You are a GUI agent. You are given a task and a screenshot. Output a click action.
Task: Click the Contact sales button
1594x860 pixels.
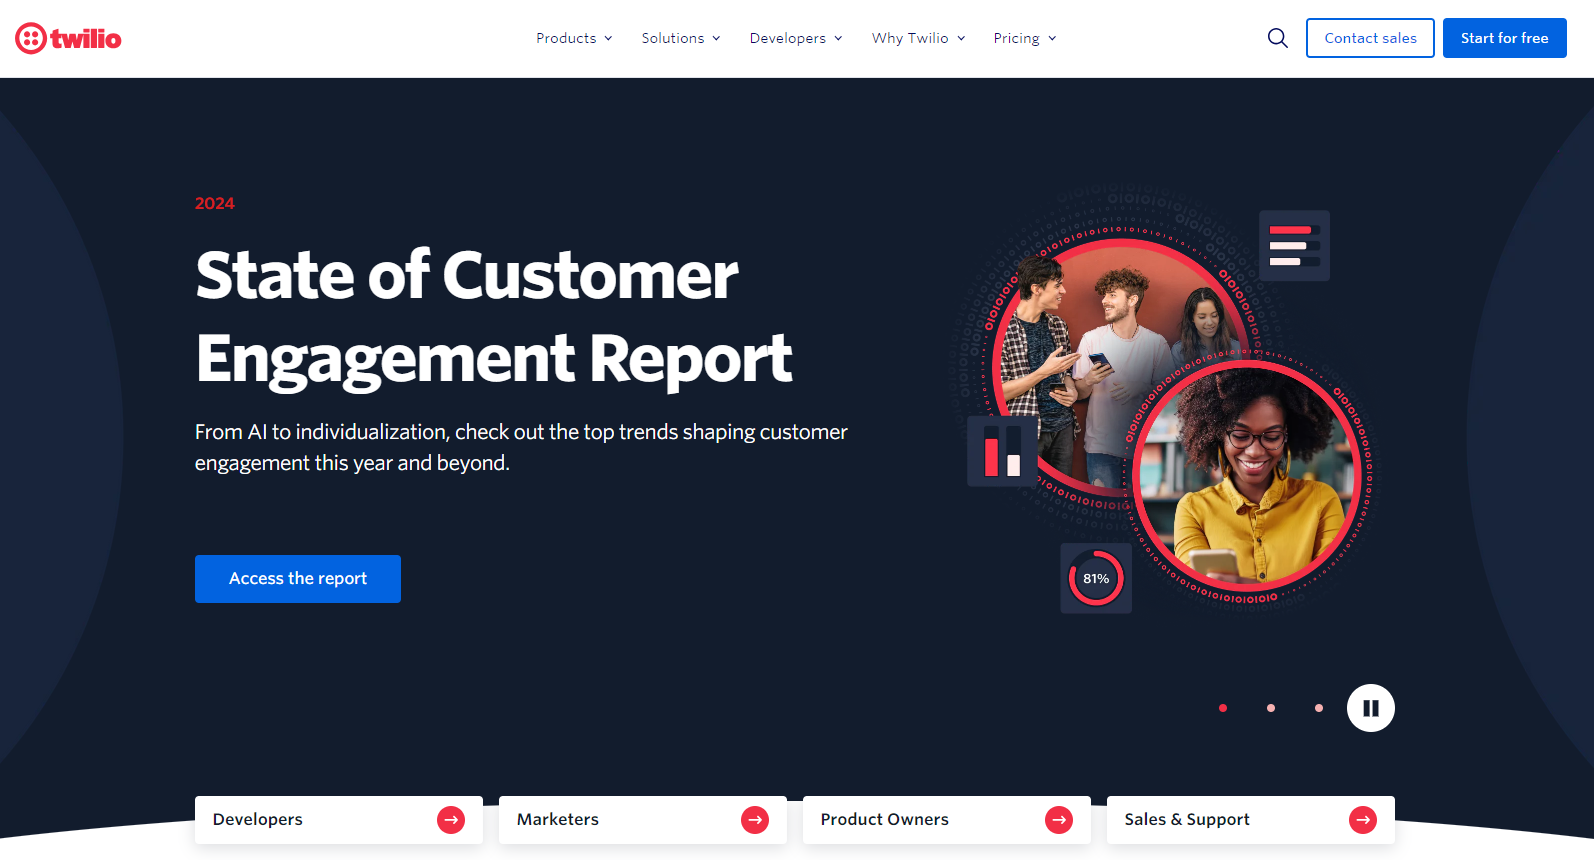(x=1370, y=38)
